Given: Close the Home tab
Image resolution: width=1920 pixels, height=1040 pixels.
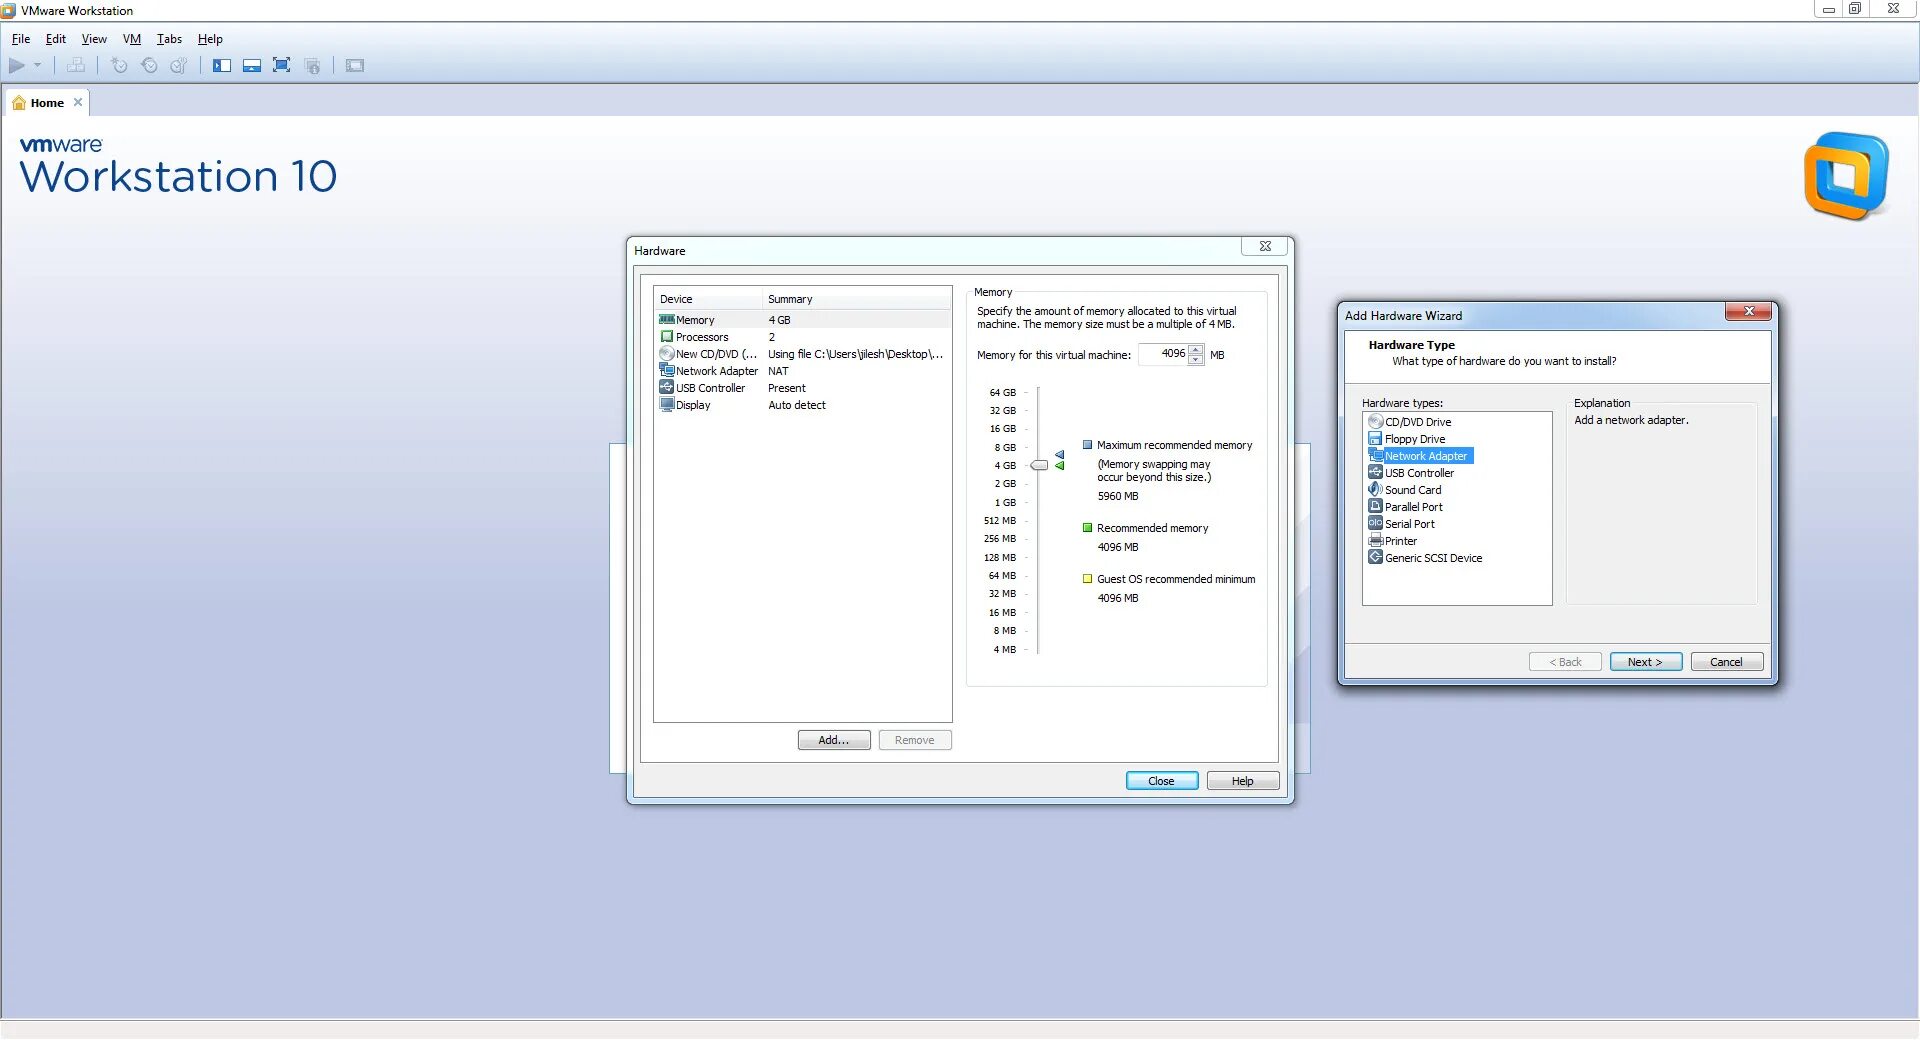Looking at the screenshot, I should pos(78,102).
